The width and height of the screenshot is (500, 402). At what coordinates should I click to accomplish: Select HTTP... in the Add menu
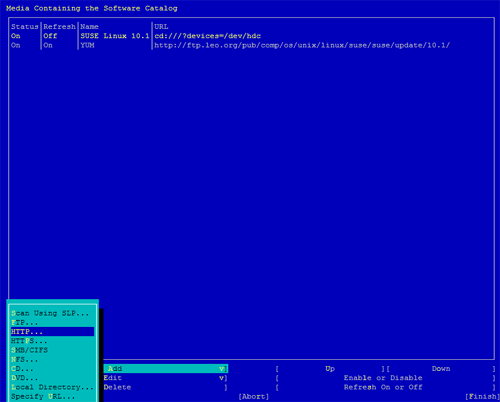(52, 332)
